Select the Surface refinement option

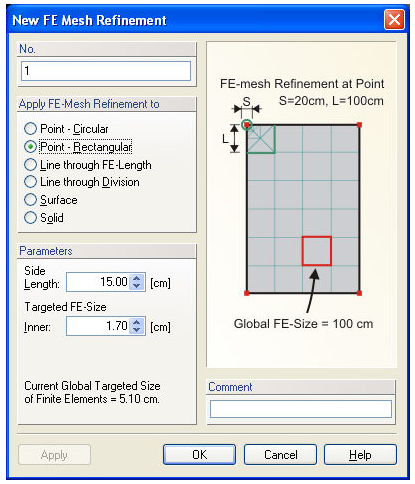tap(51, 200)
